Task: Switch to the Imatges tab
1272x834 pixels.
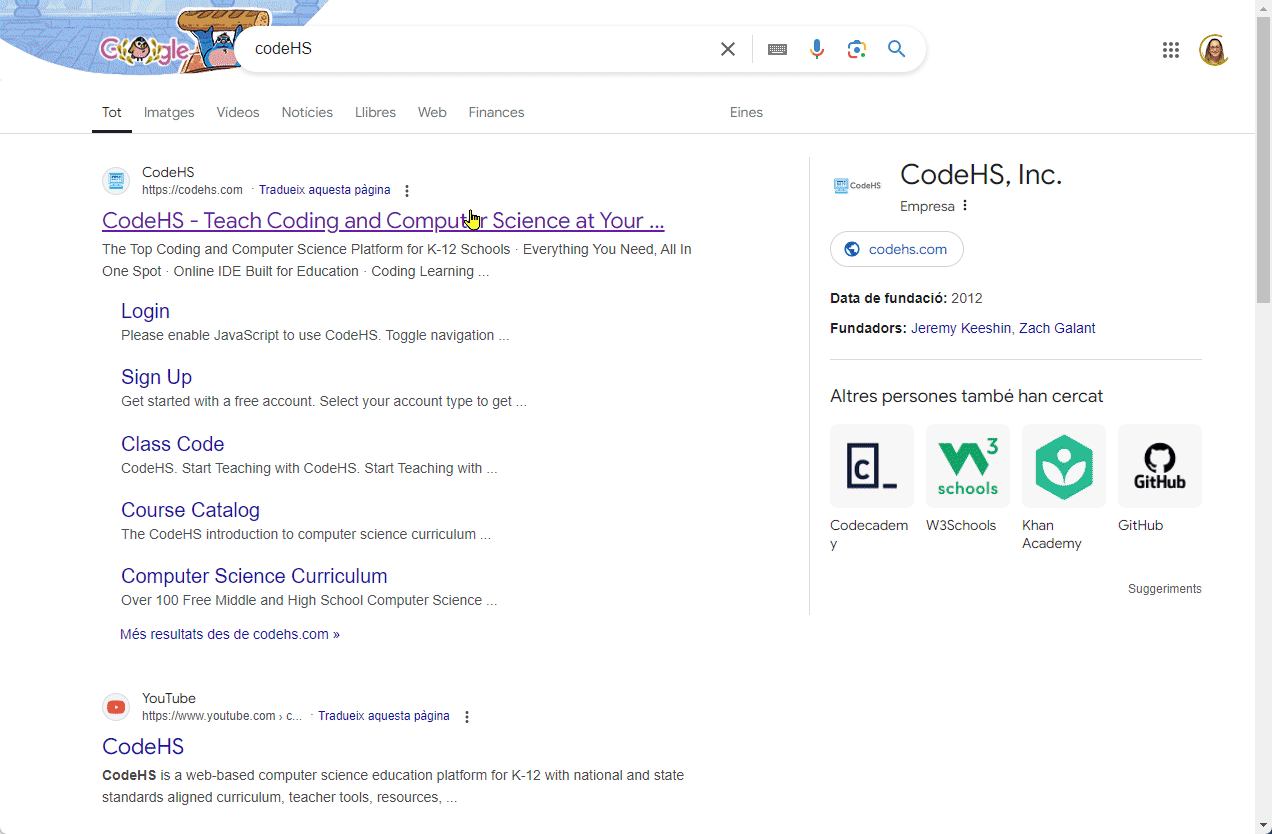Action: tap(169, 112)
